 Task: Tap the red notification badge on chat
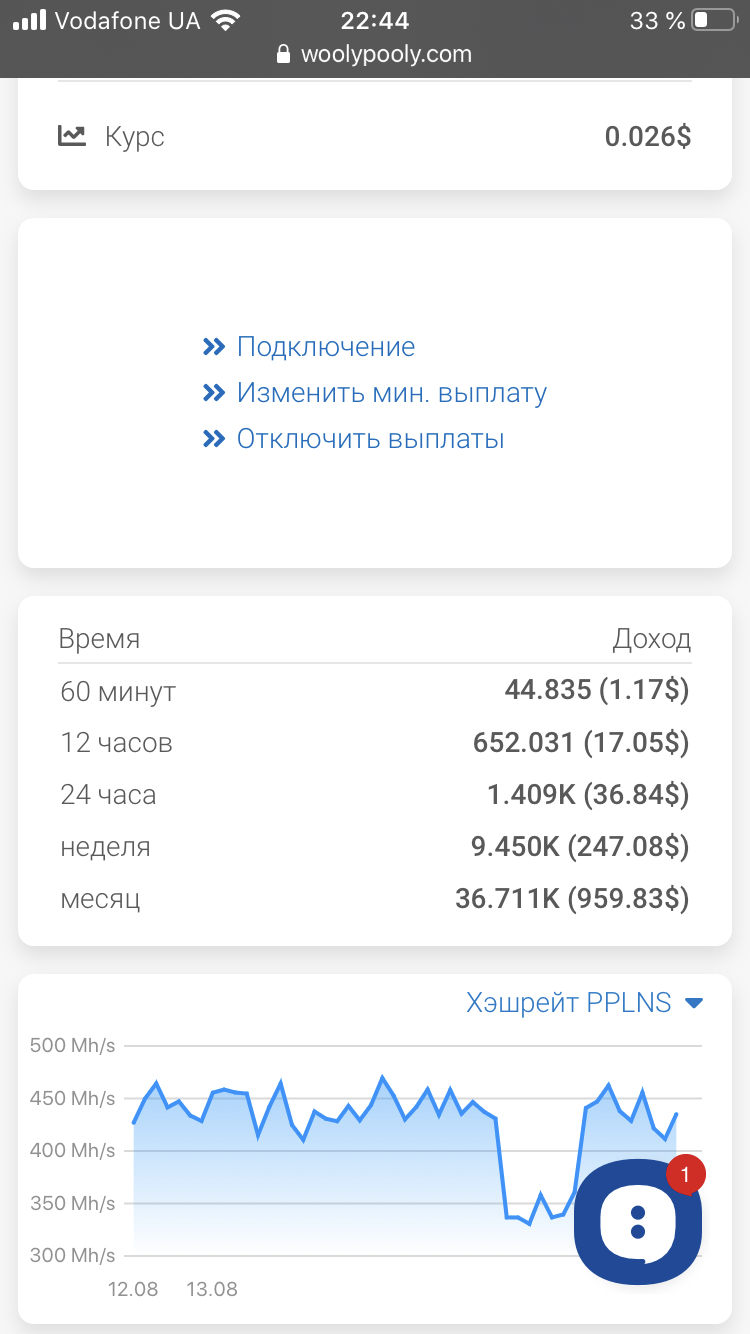pos(685,1175)
